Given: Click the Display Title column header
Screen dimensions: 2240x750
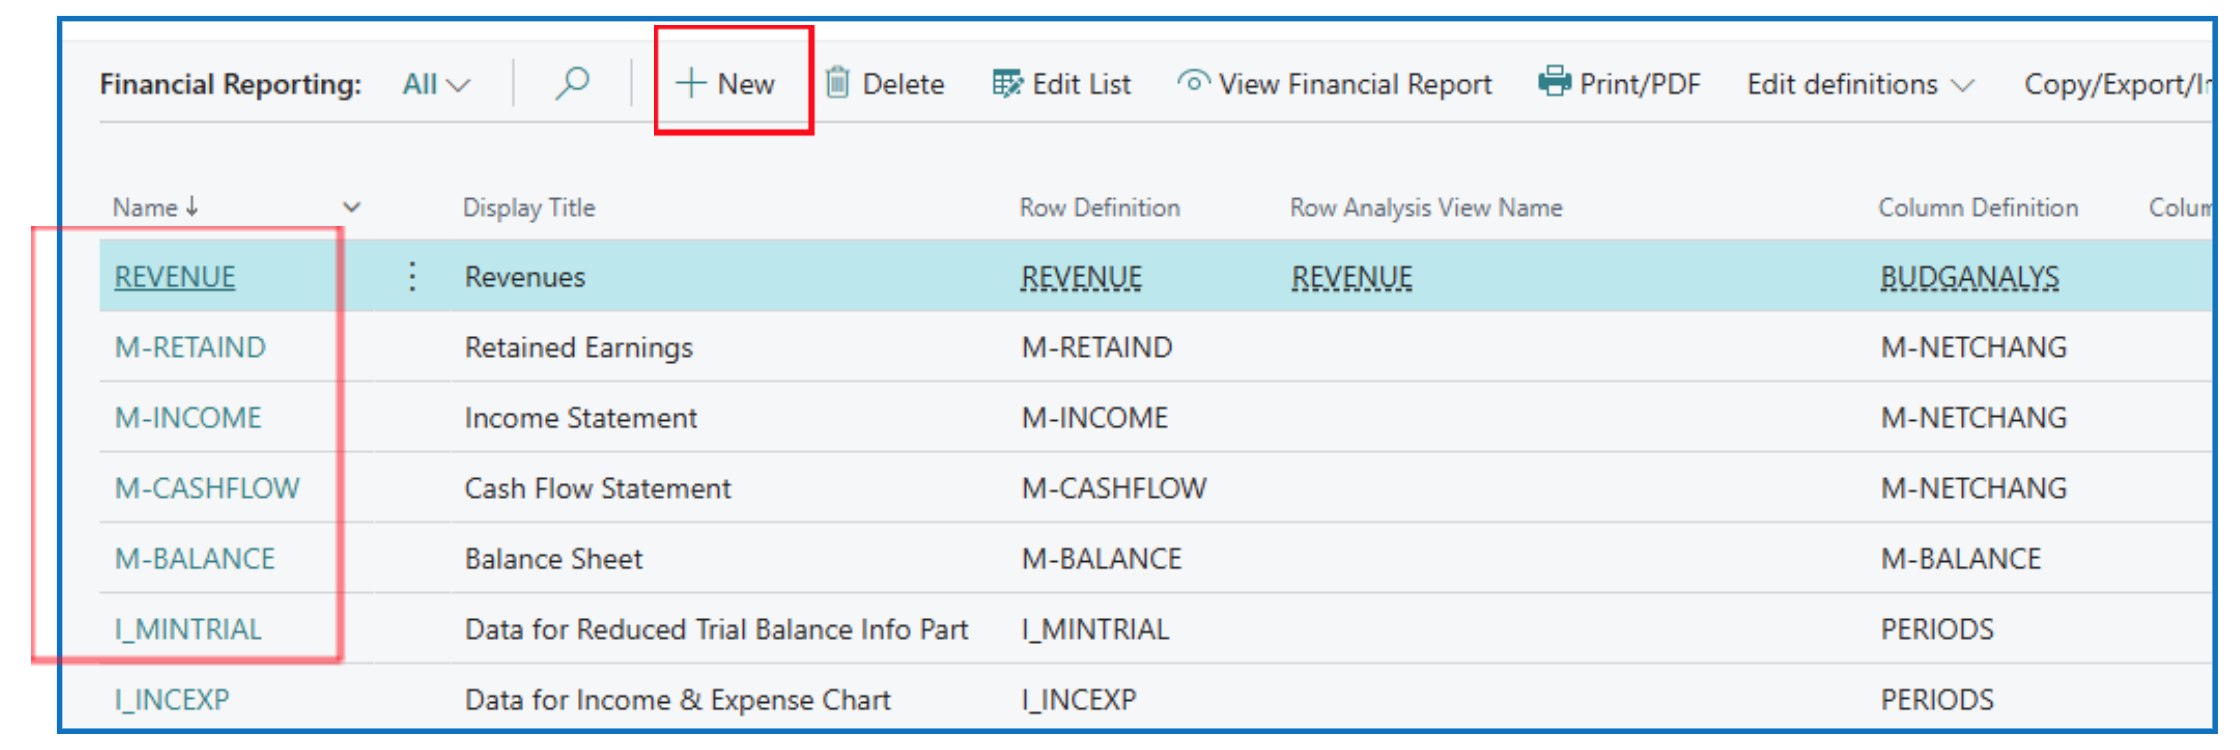Looking at the screenshot, I should coord(528,208).
